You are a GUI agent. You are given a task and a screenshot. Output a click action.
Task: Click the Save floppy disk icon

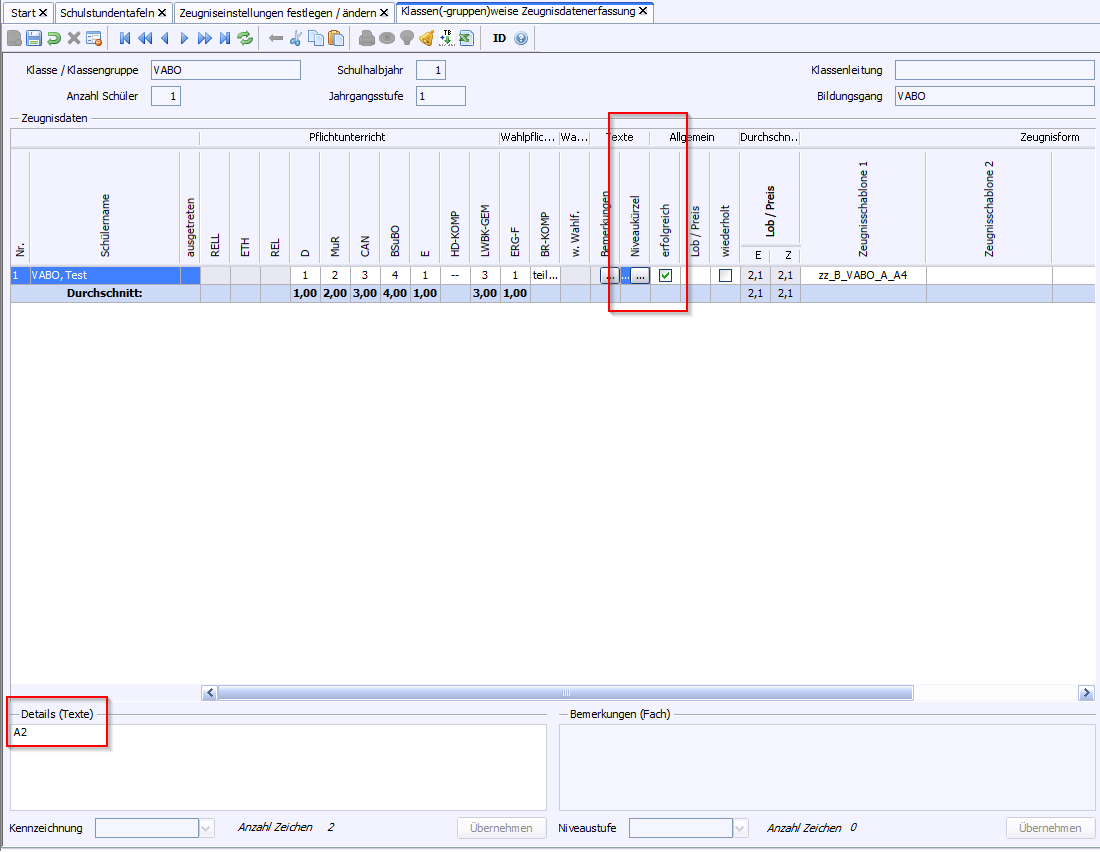tap(34, 38)
